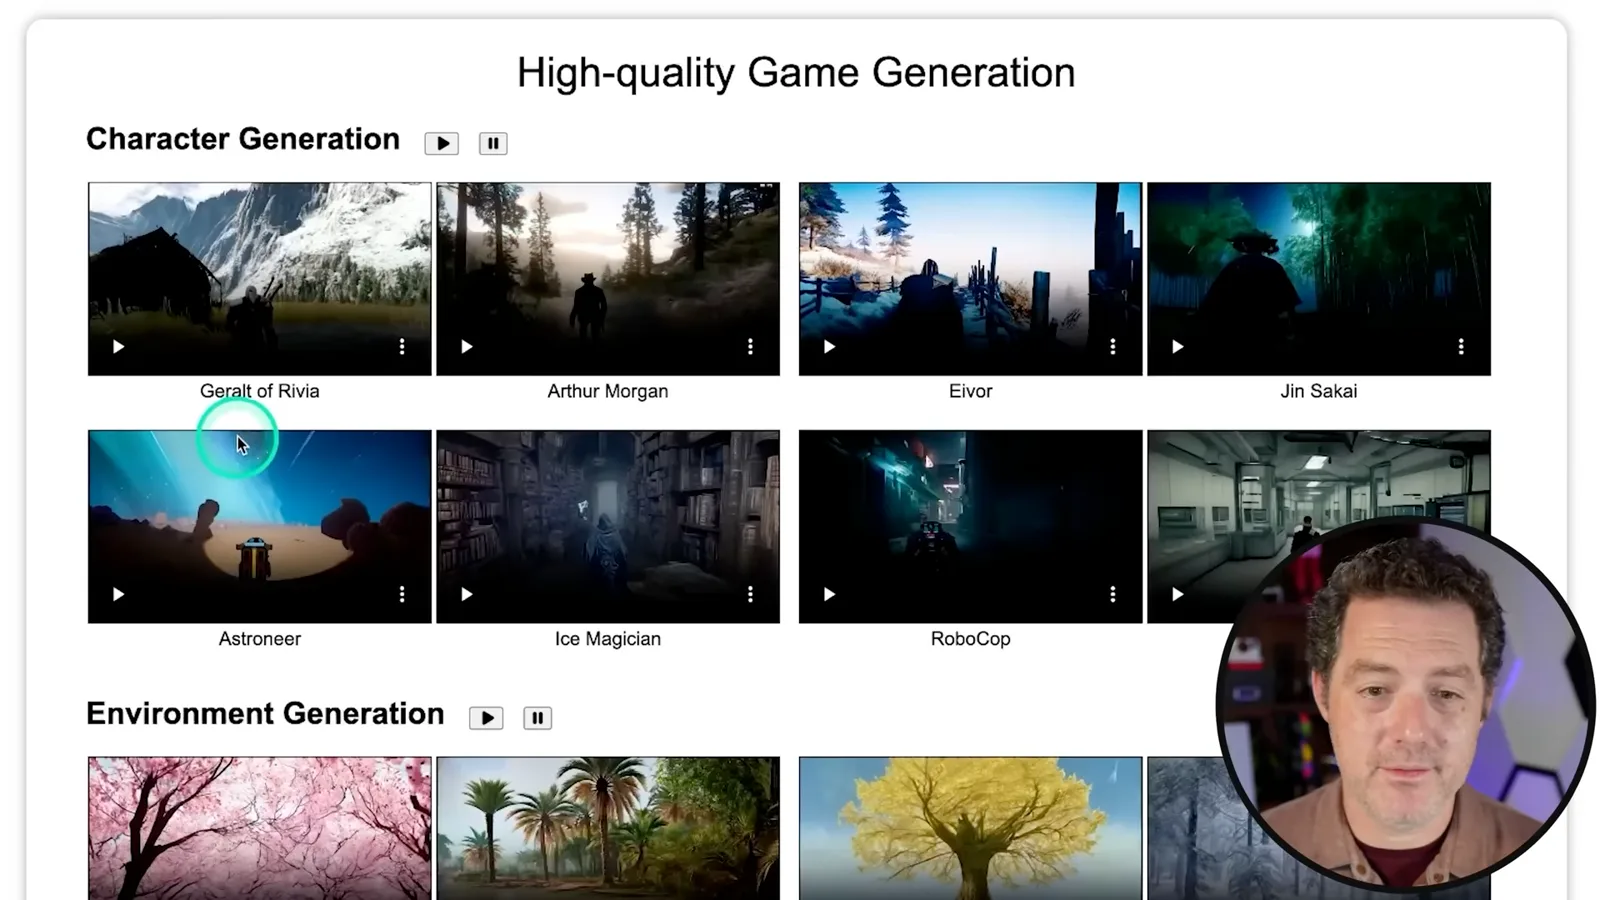Play the Astroneer video
1600x900 pixels.
[x=118, y=595]
